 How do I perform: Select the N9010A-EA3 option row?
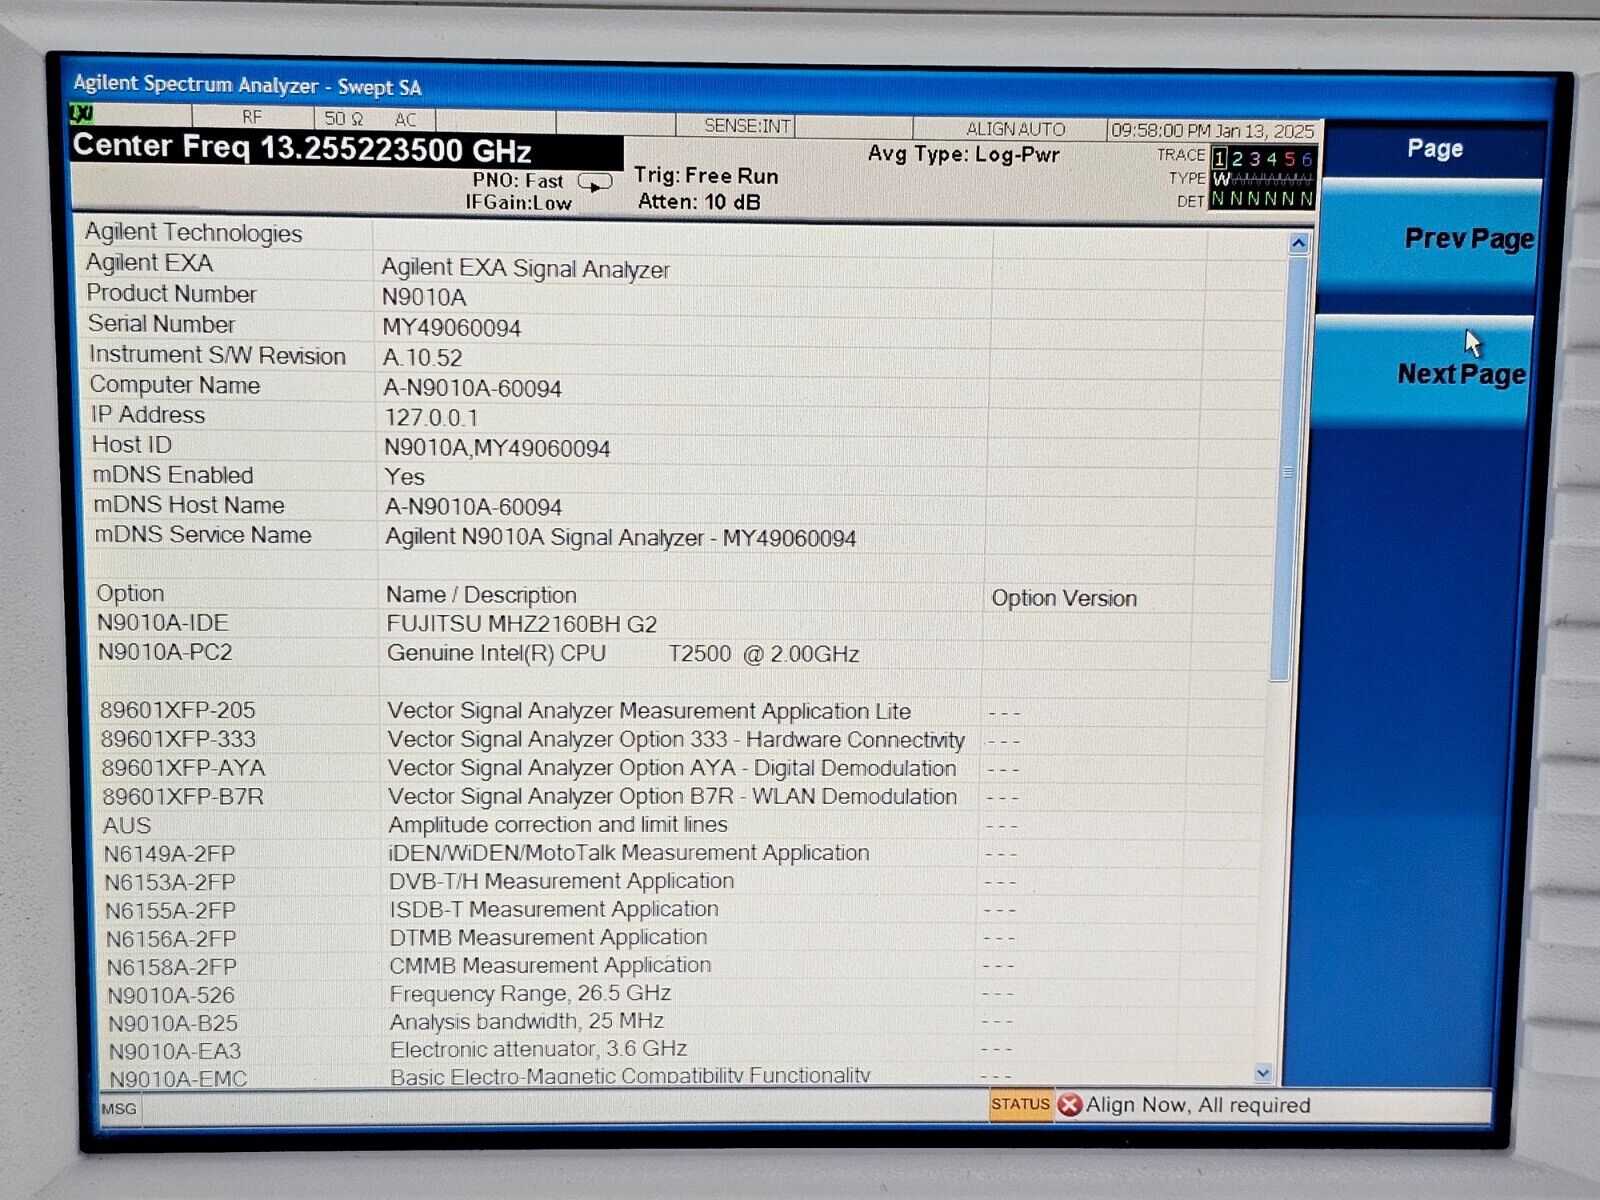pyautogui.click(x=680, y=1050)
